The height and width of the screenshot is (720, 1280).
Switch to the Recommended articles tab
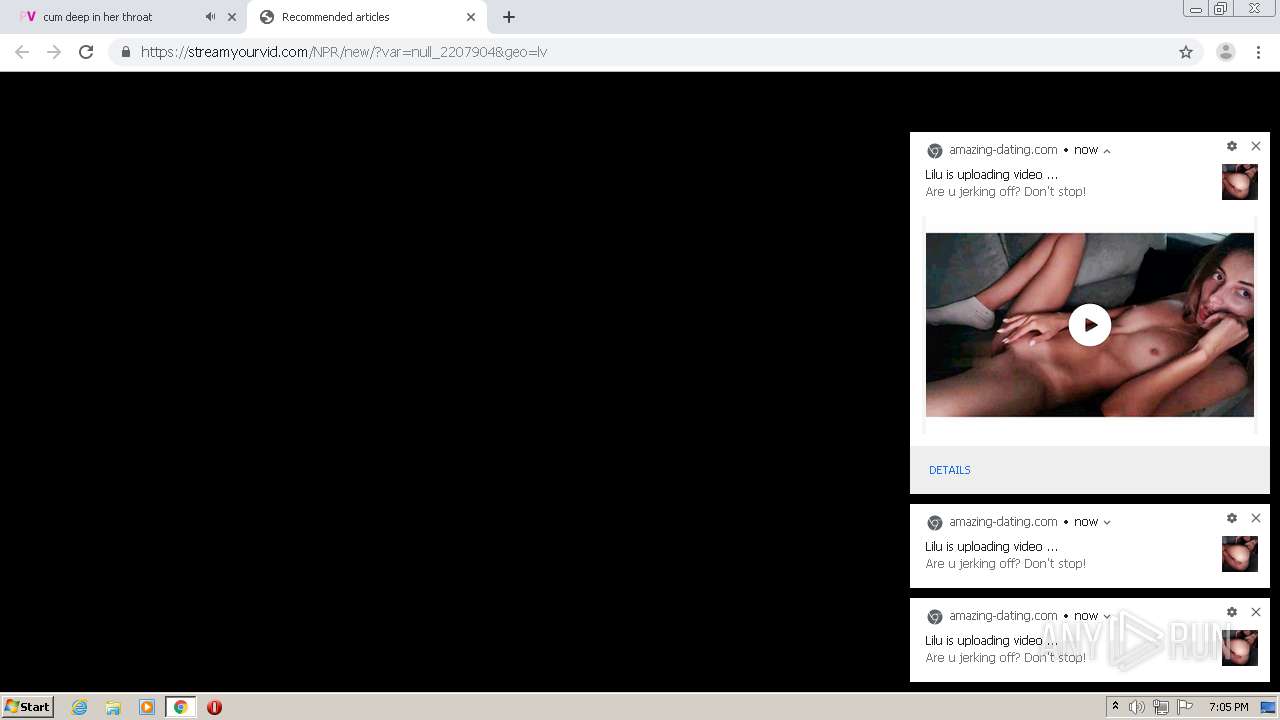pos(367,17)
